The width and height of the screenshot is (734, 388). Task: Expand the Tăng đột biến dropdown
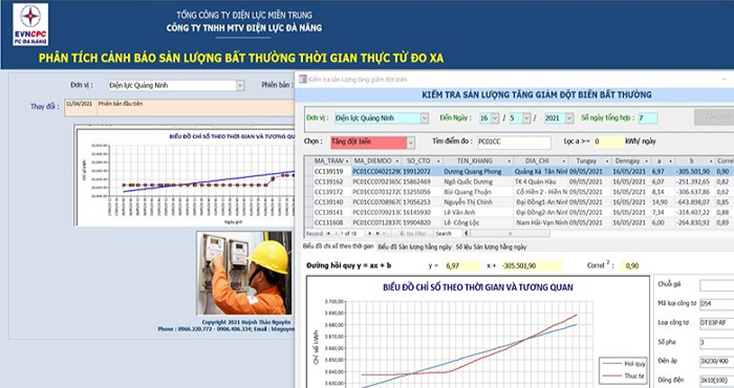coord(411,142)
